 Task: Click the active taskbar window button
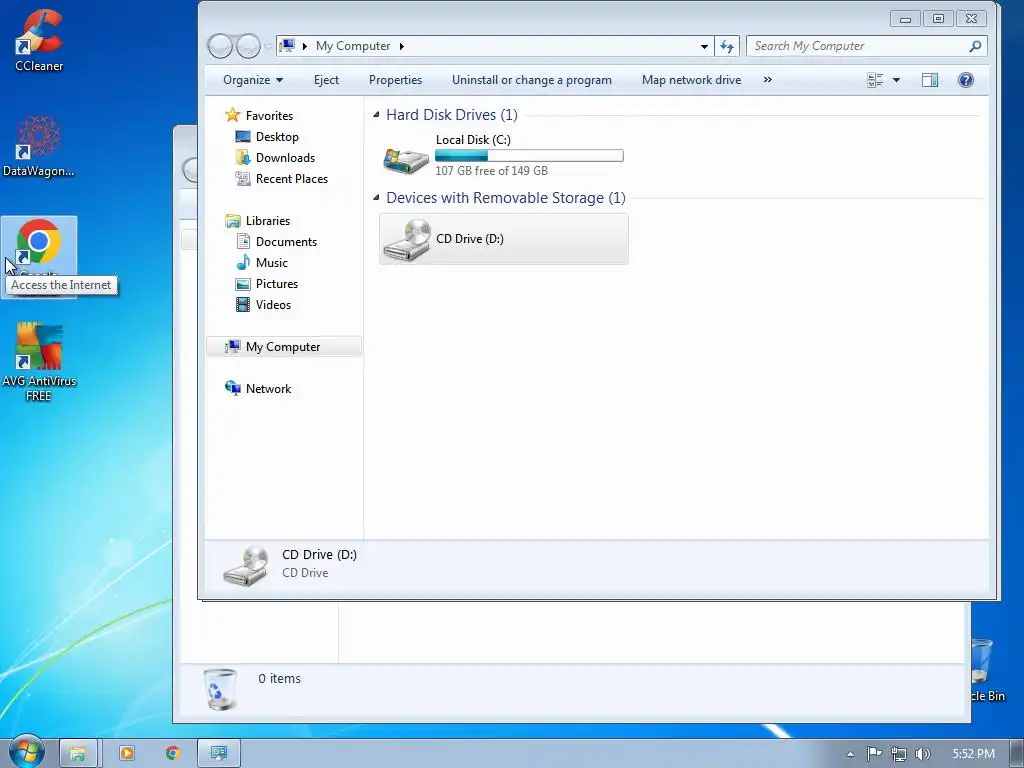tap(219, 753)
